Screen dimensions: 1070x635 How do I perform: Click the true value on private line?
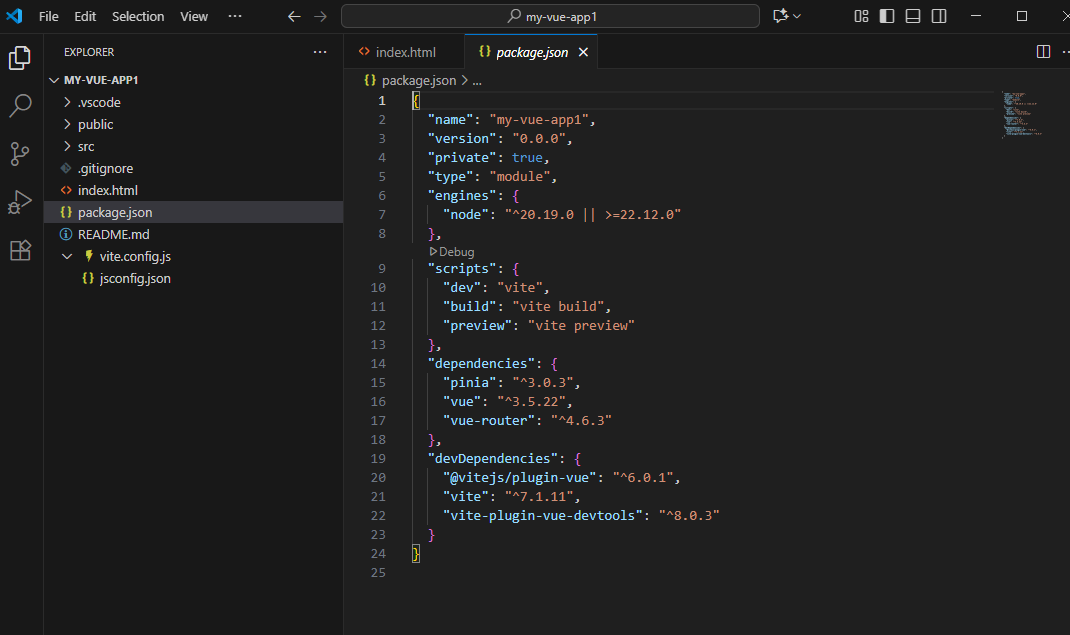click(x=527, y=158)
